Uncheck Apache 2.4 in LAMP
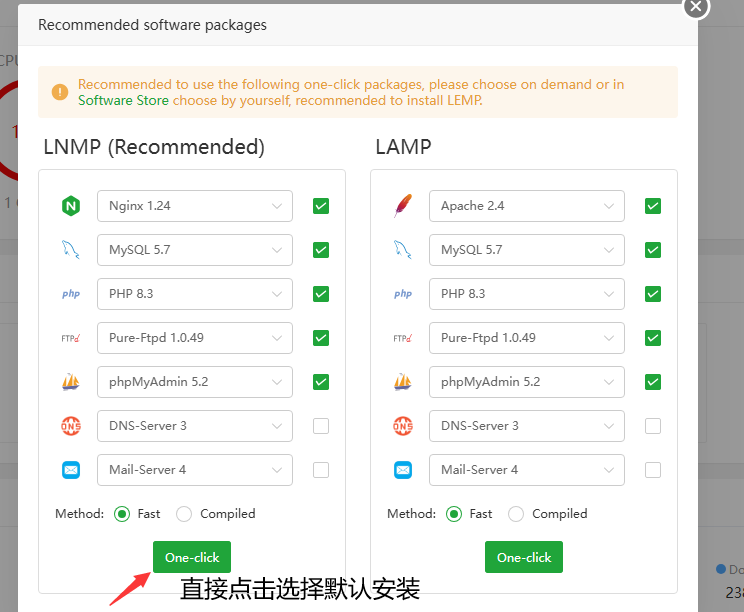 (653, 206)
